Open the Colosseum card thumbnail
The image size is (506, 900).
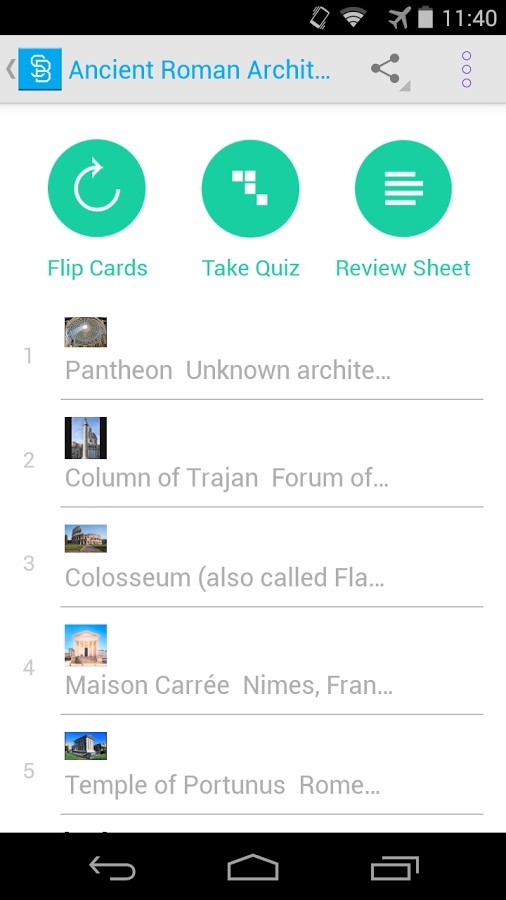tap(85, 538)
